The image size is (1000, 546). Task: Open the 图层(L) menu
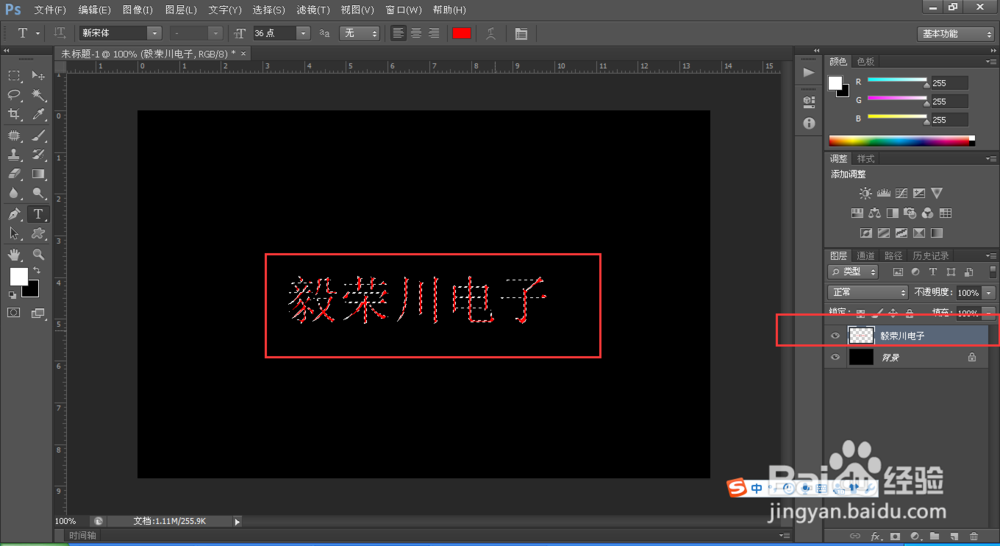pos(180,10)
